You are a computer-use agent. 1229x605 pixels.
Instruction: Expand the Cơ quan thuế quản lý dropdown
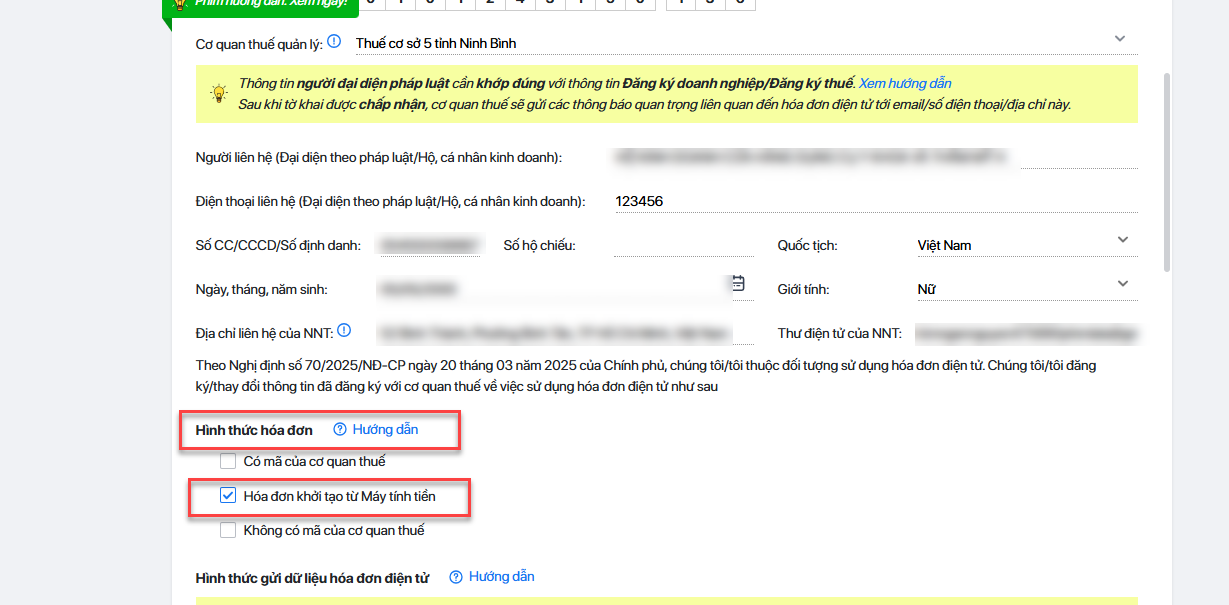[1119, 39]
